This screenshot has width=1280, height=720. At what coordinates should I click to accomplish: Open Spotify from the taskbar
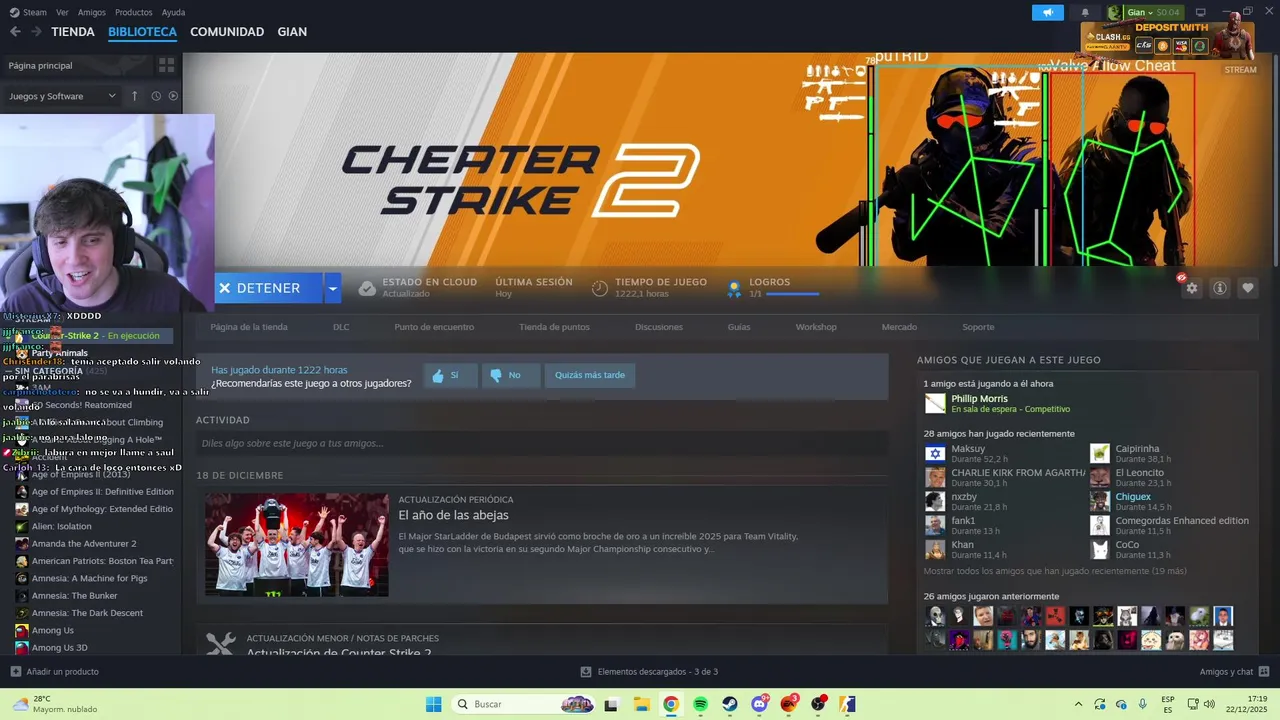tap(700, 704)
